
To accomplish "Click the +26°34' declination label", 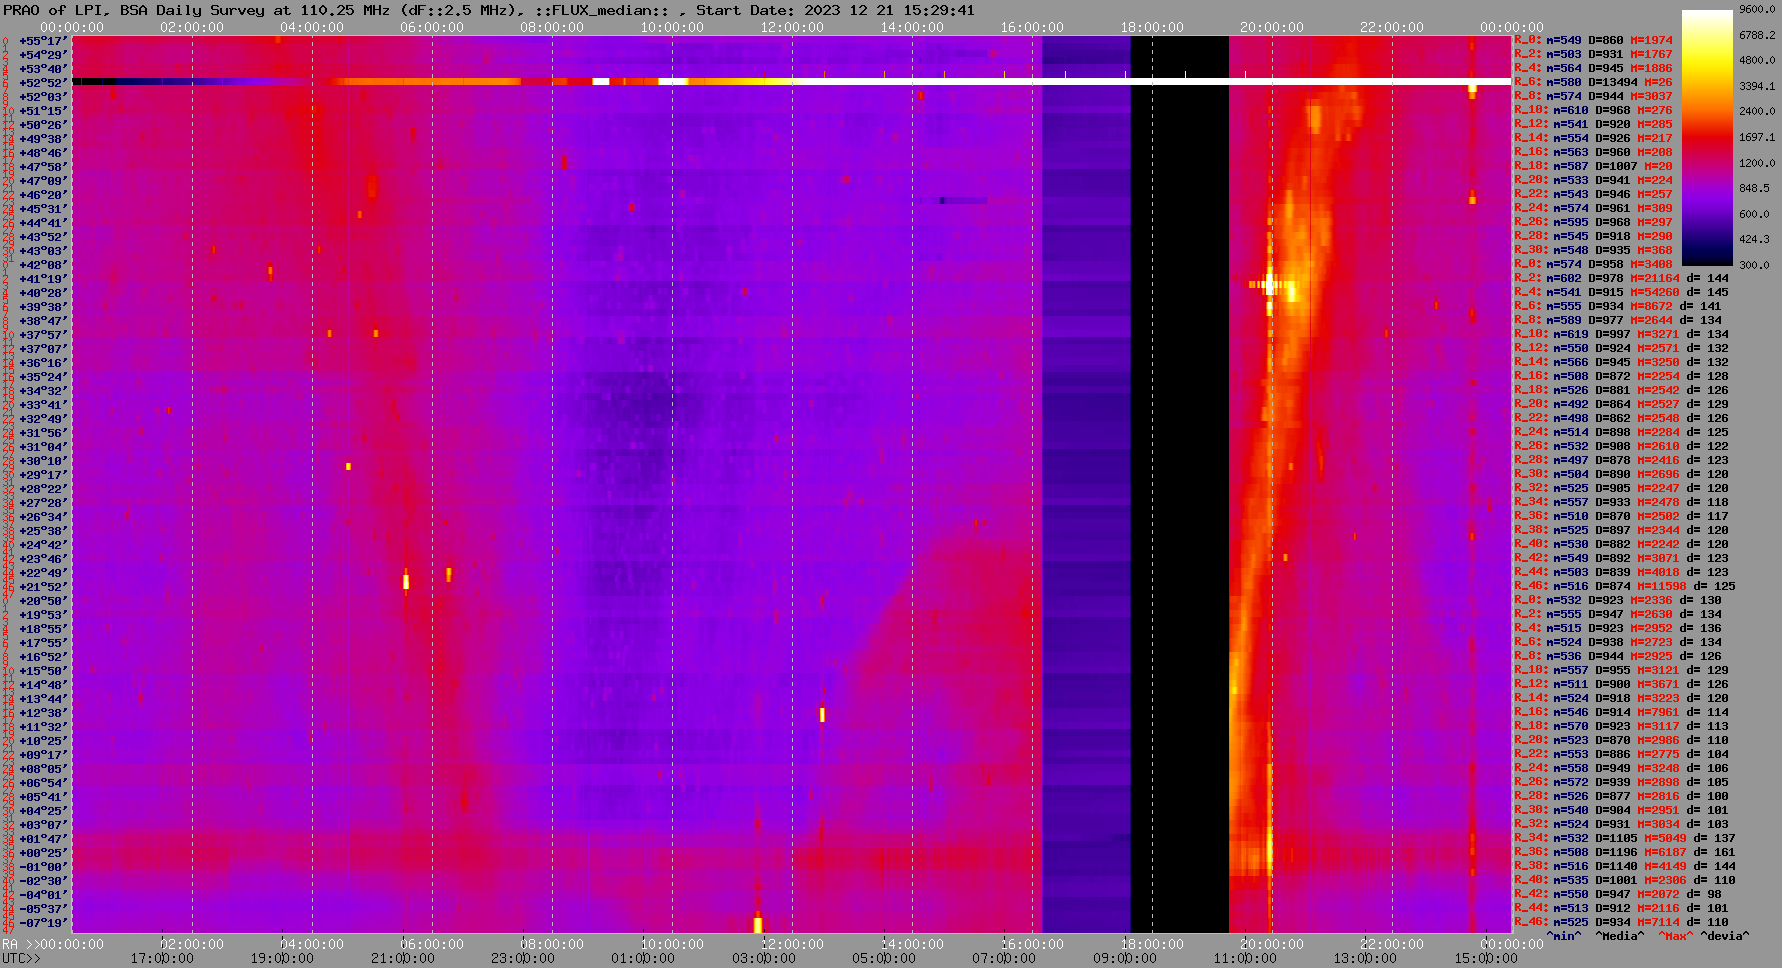I will 43,517.
